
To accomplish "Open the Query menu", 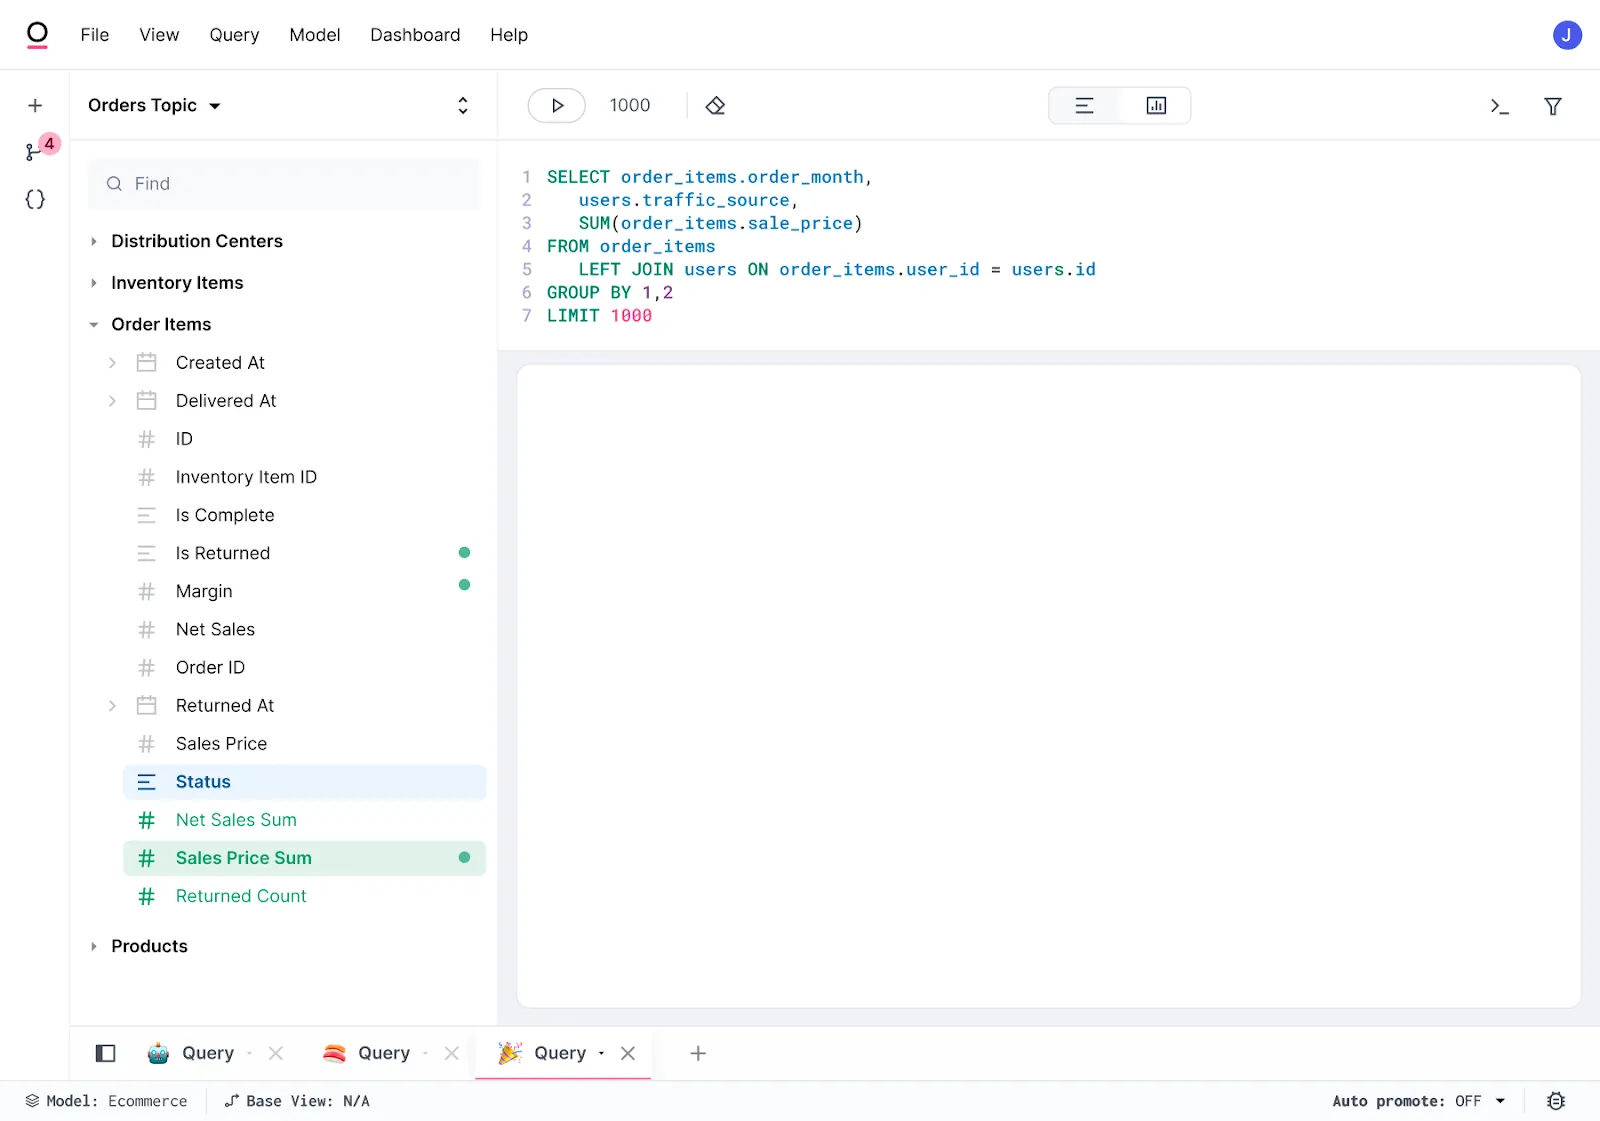I will 234,35.
